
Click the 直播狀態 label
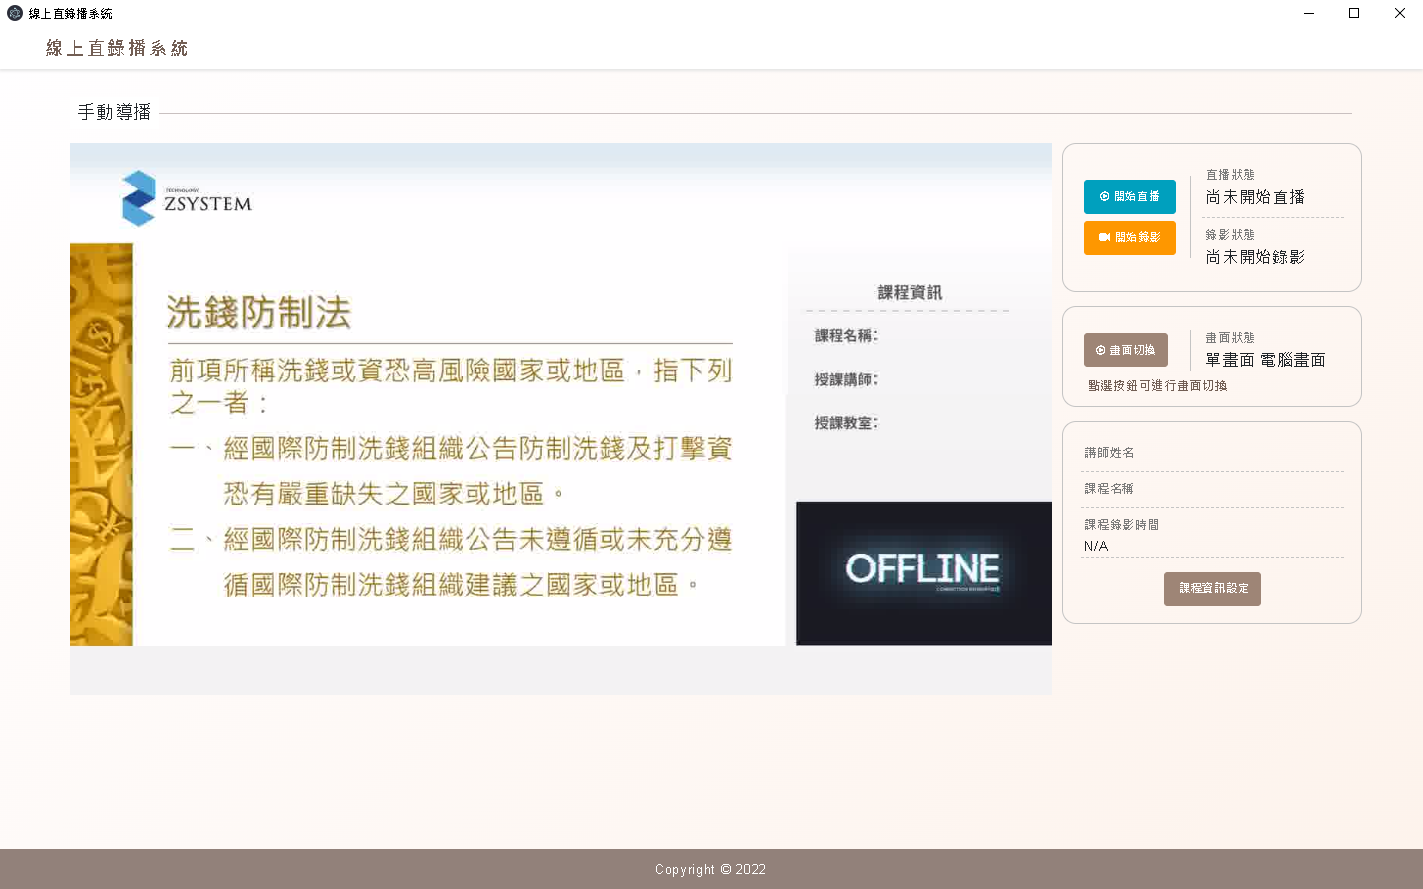coord(1230,175)
